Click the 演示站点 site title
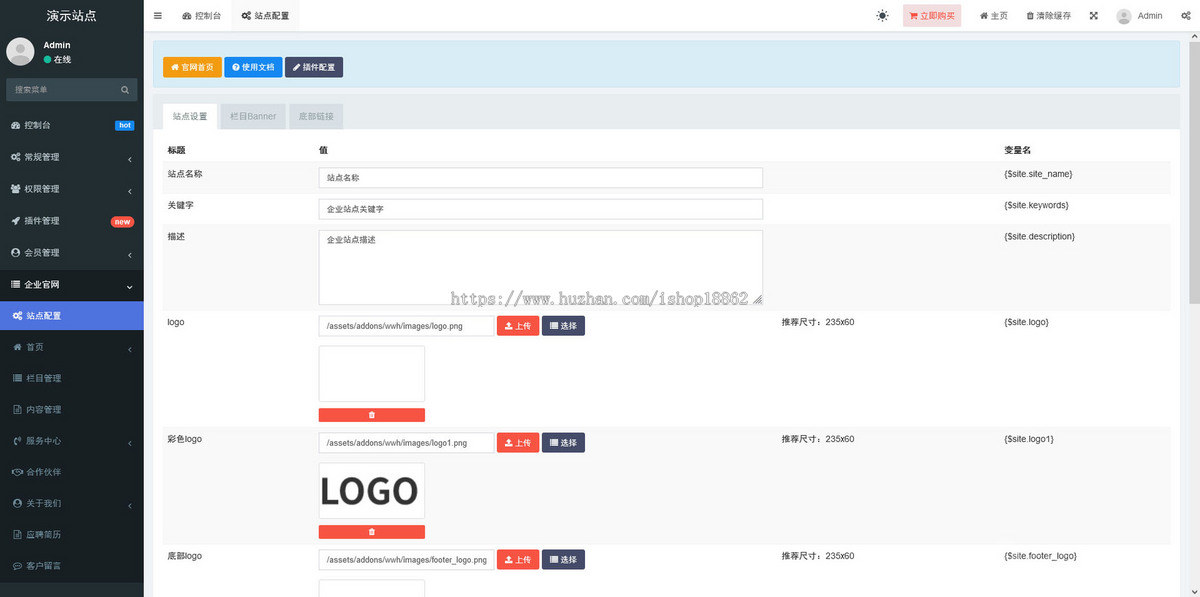Viewport: 1200px width, 597px height. [x=72, y=16]
